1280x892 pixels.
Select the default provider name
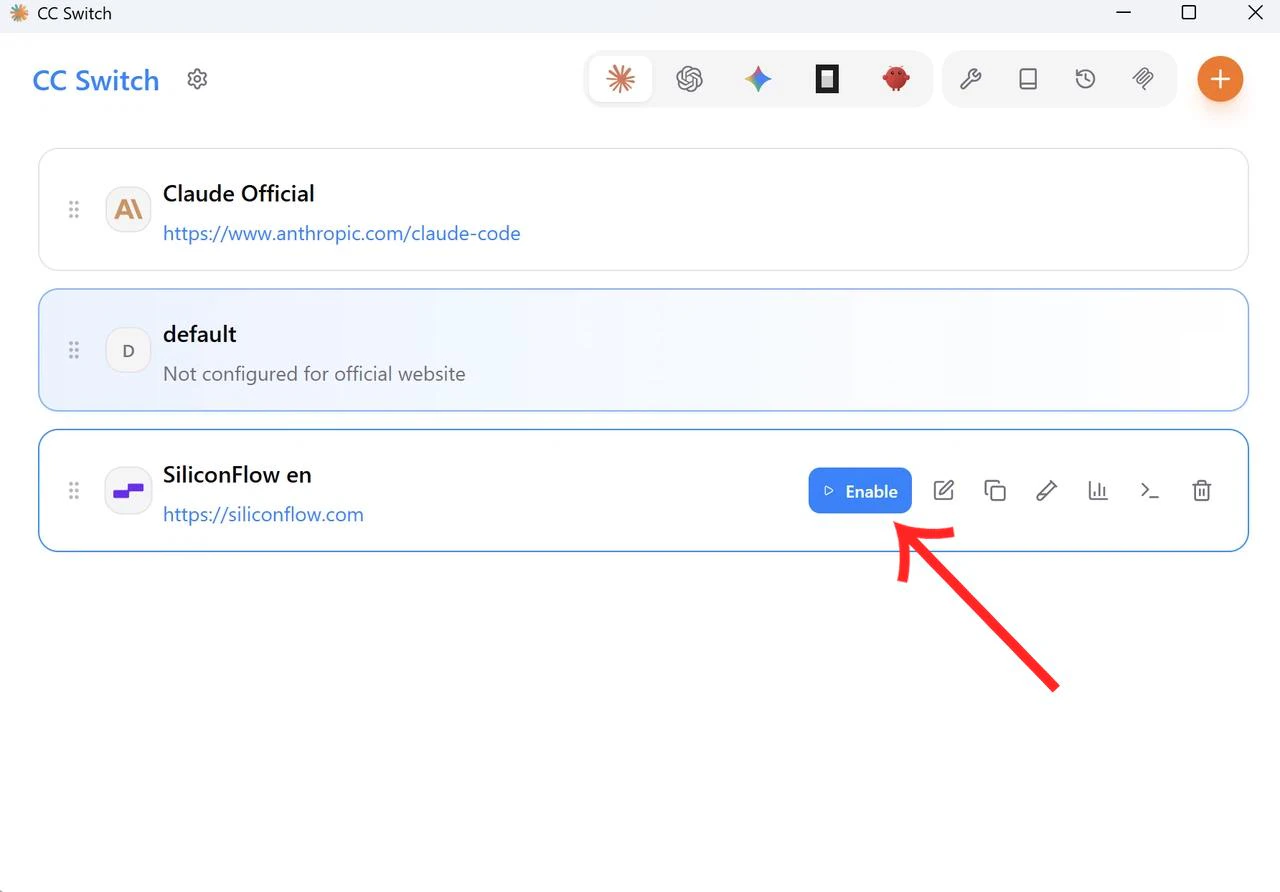tap(200, 334)
